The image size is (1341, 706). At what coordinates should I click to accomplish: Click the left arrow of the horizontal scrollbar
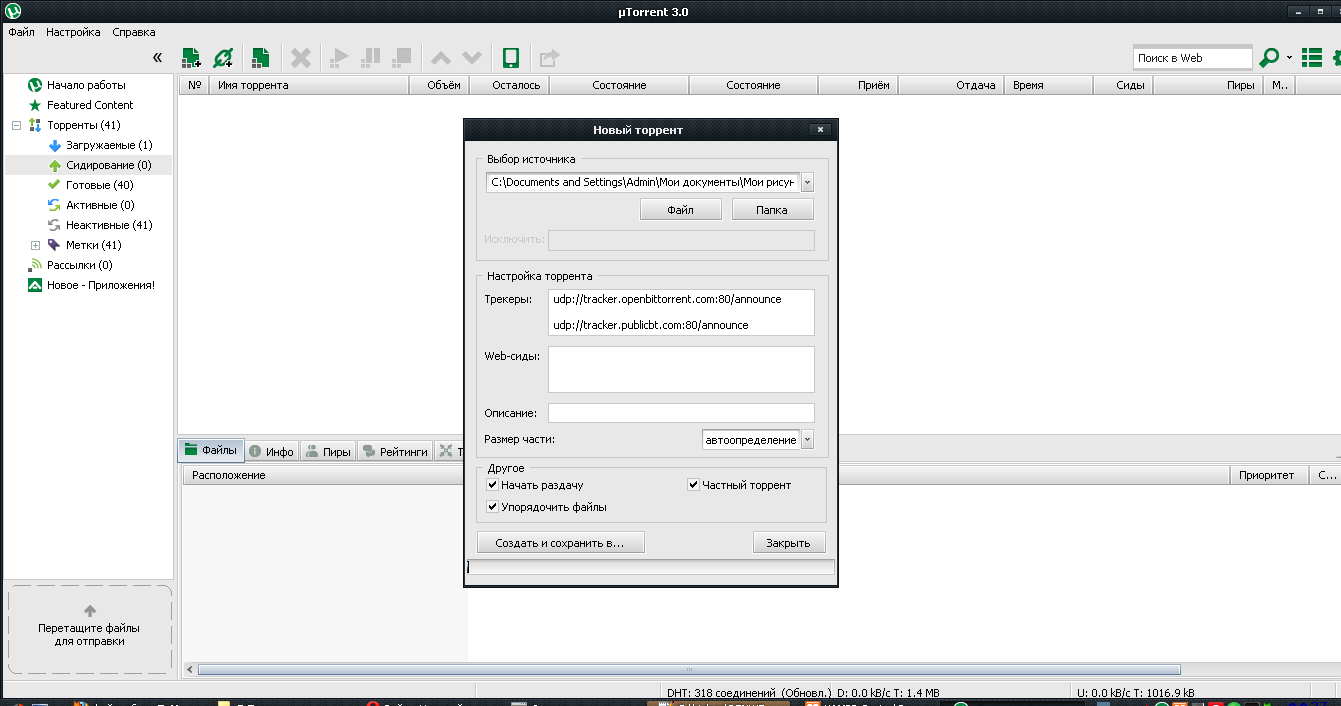coord(188,670)
